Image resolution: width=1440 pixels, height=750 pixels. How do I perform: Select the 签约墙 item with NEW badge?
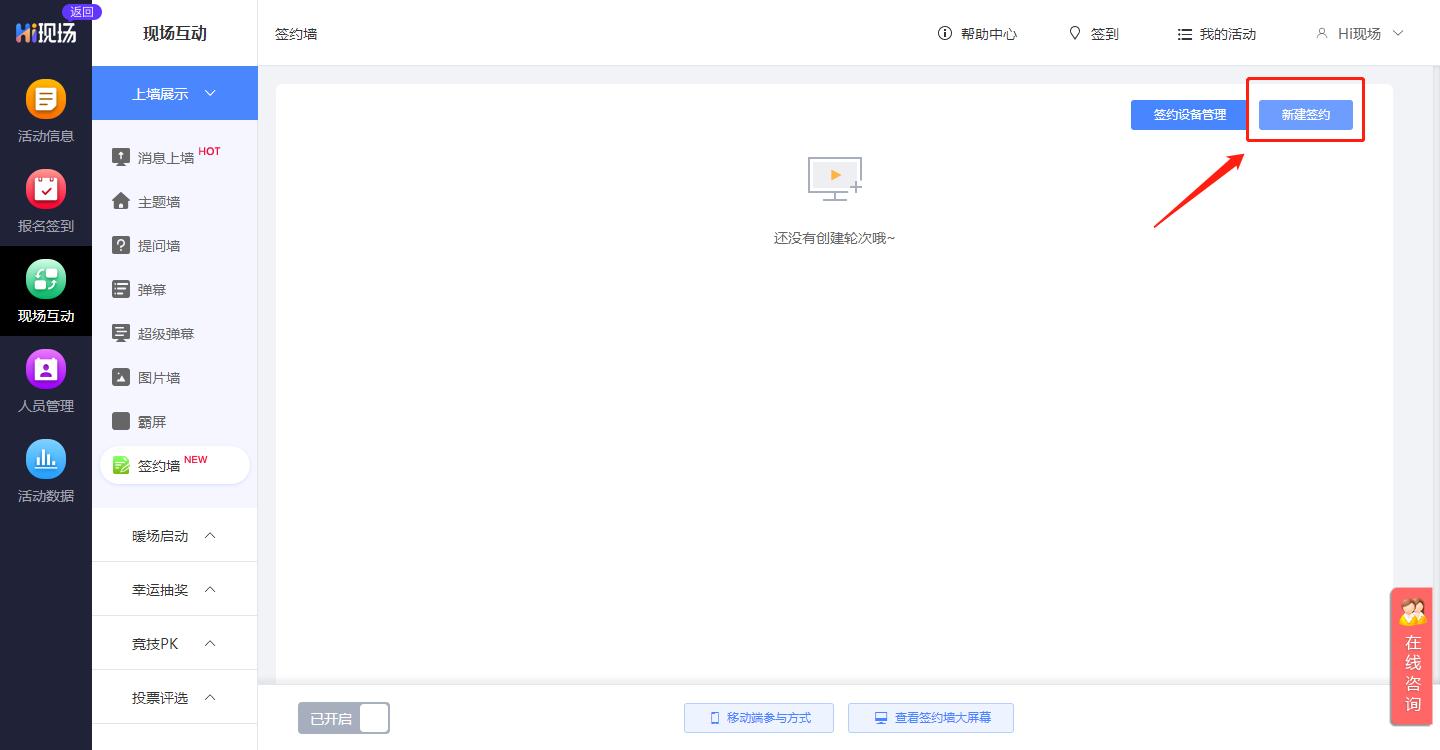pyautogui.click(x=161, y=465)
